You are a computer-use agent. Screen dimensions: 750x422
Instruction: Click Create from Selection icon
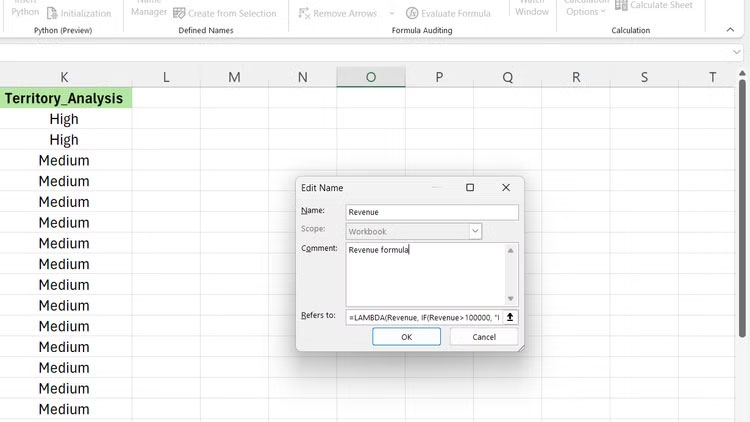tap(179, 13)
